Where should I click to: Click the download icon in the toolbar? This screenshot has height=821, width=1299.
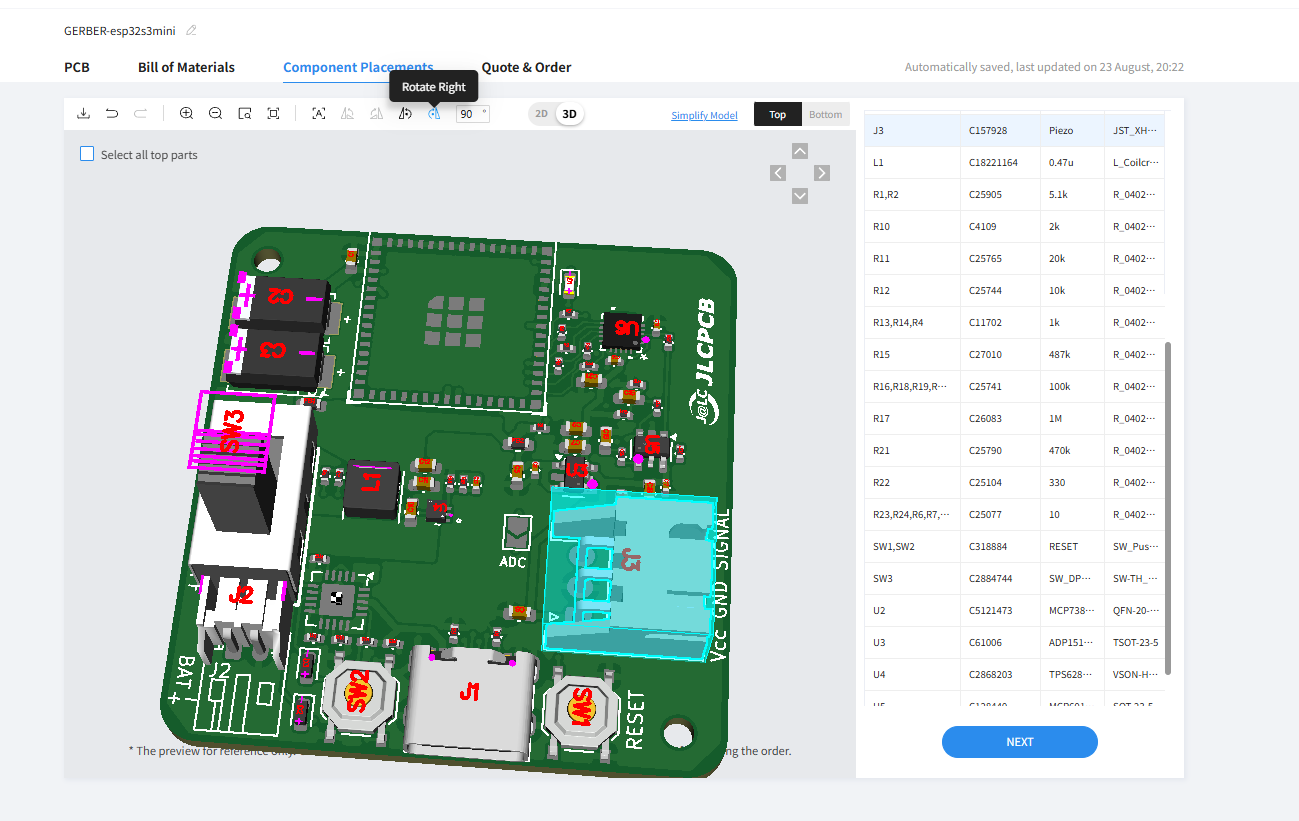83,114
